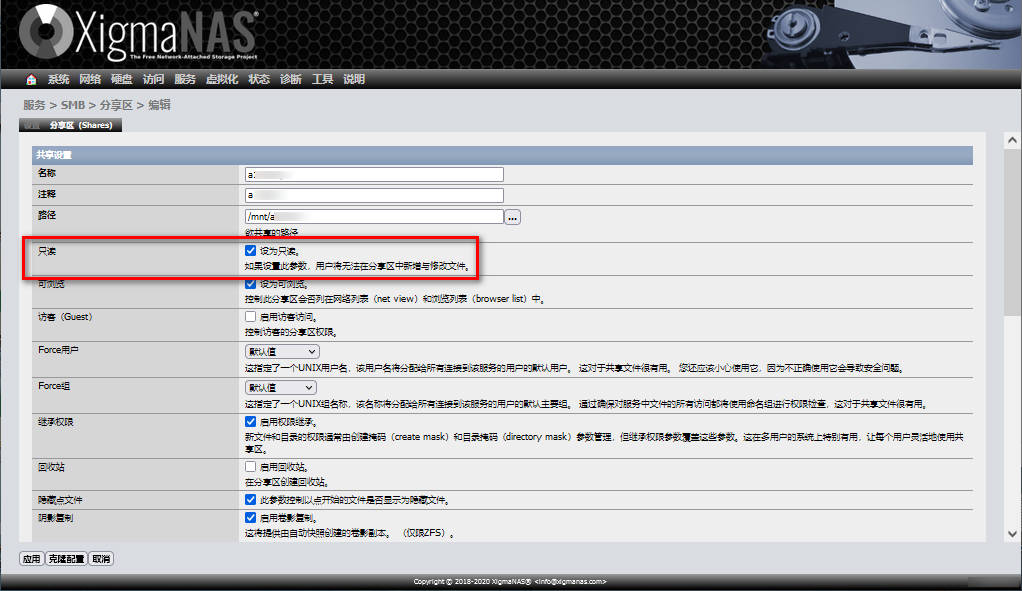The image size is (1022, 591).
Task: Click the 应用 apply button
Action: [31, 558]
